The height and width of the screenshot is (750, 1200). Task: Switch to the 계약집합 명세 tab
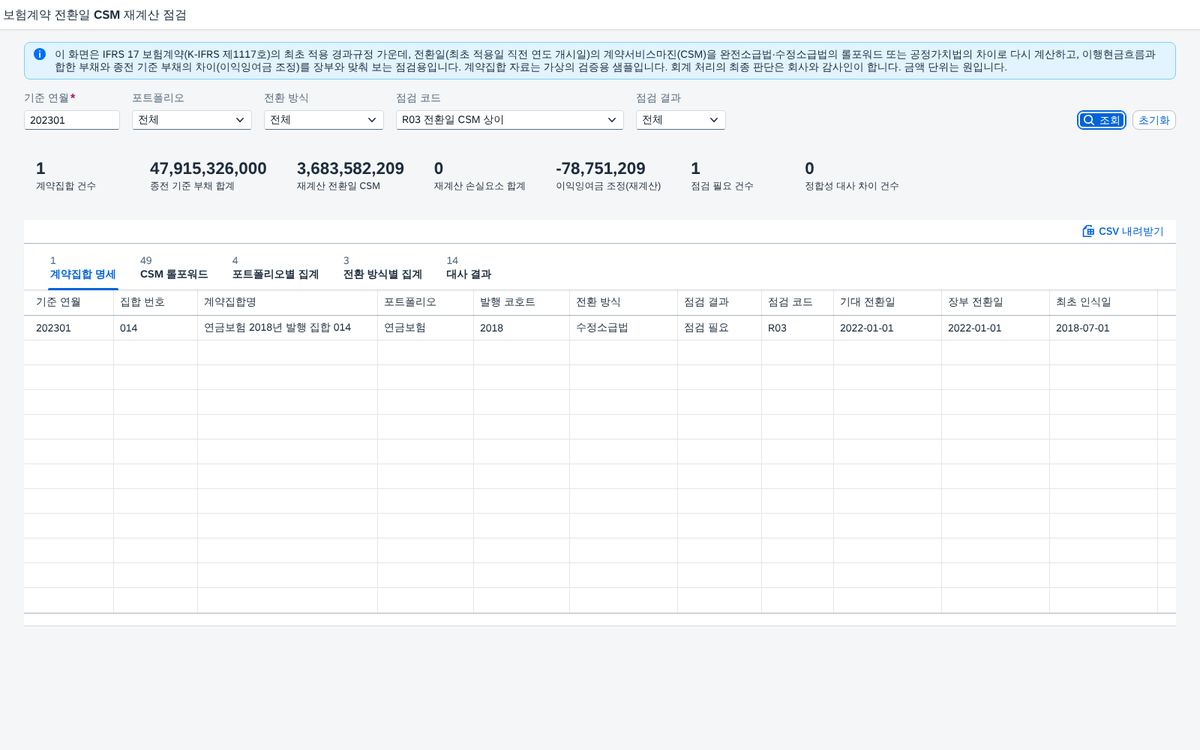[83, 268]
